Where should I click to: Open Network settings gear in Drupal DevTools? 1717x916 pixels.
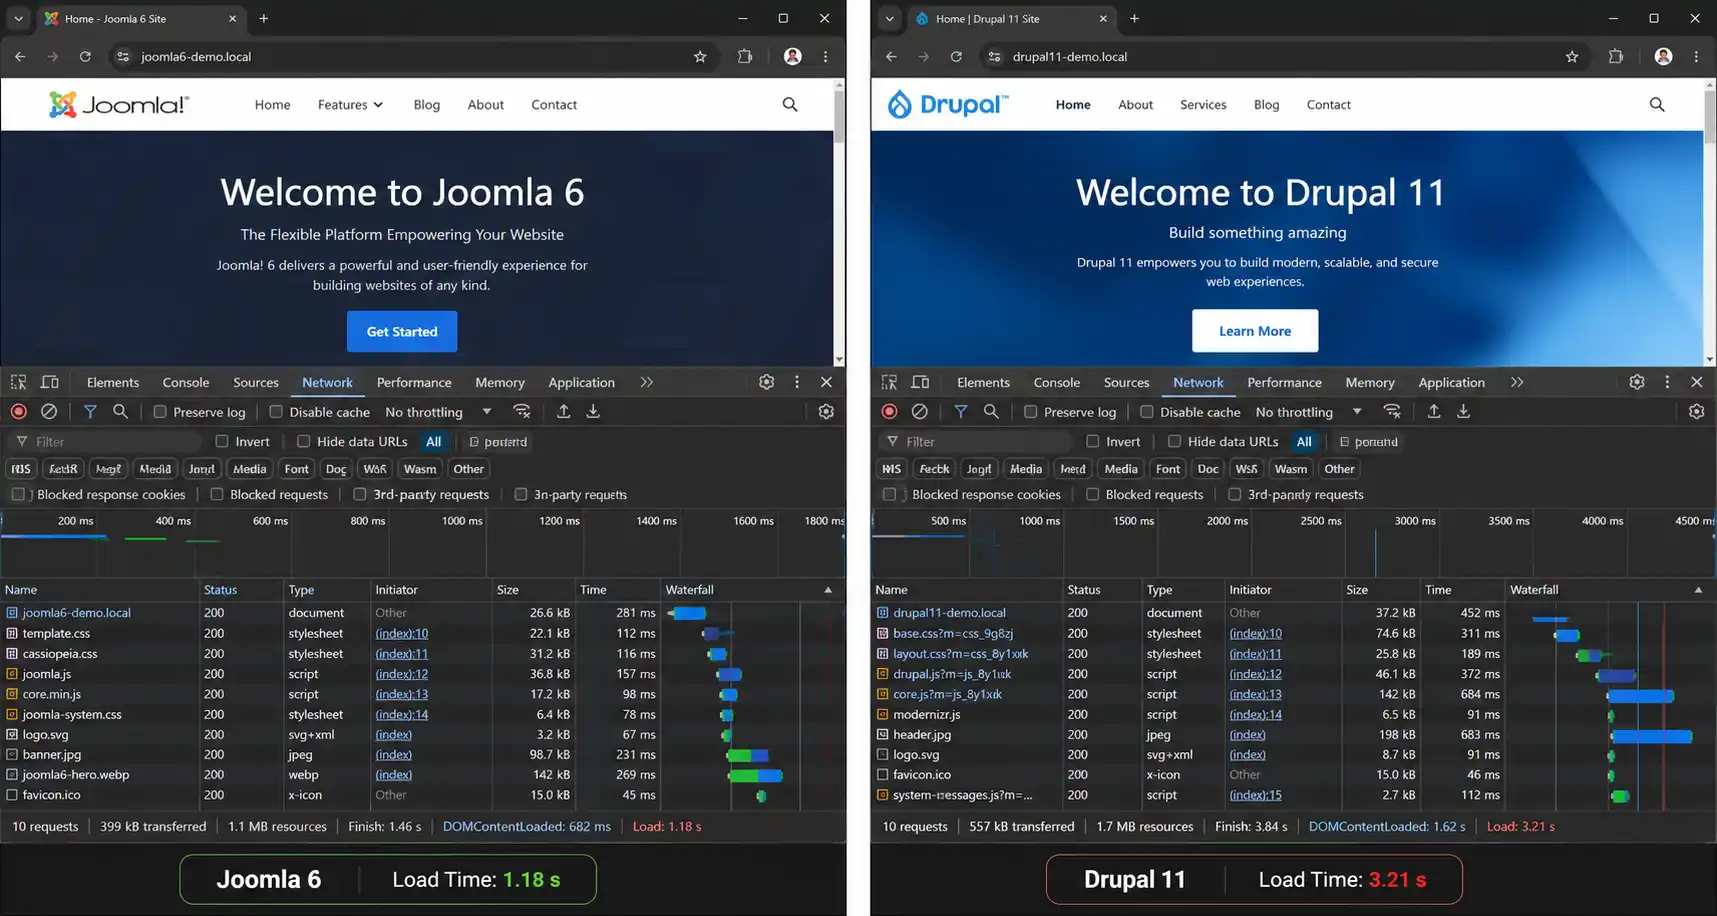coord(1697,411)
